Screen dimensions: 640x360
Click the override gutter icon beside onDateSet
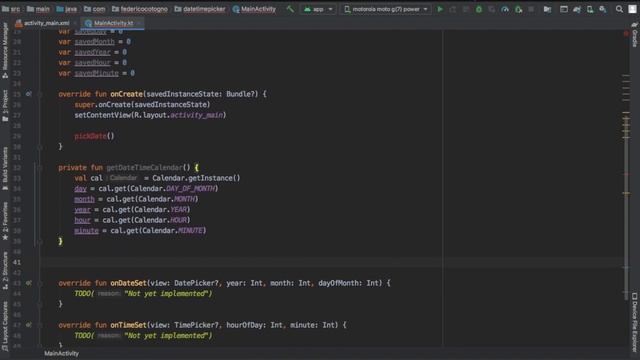pyautogui.click(x=28, y=283)
